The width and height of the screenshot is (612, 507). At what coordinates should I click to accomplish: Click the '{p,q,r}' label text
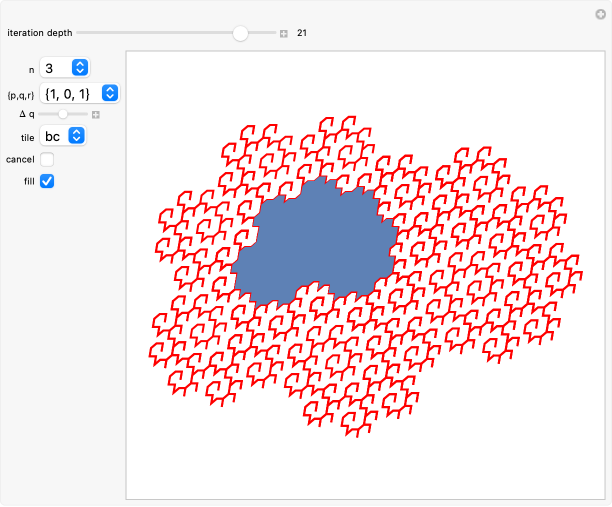pyautogui.click(x=20, y=94)
